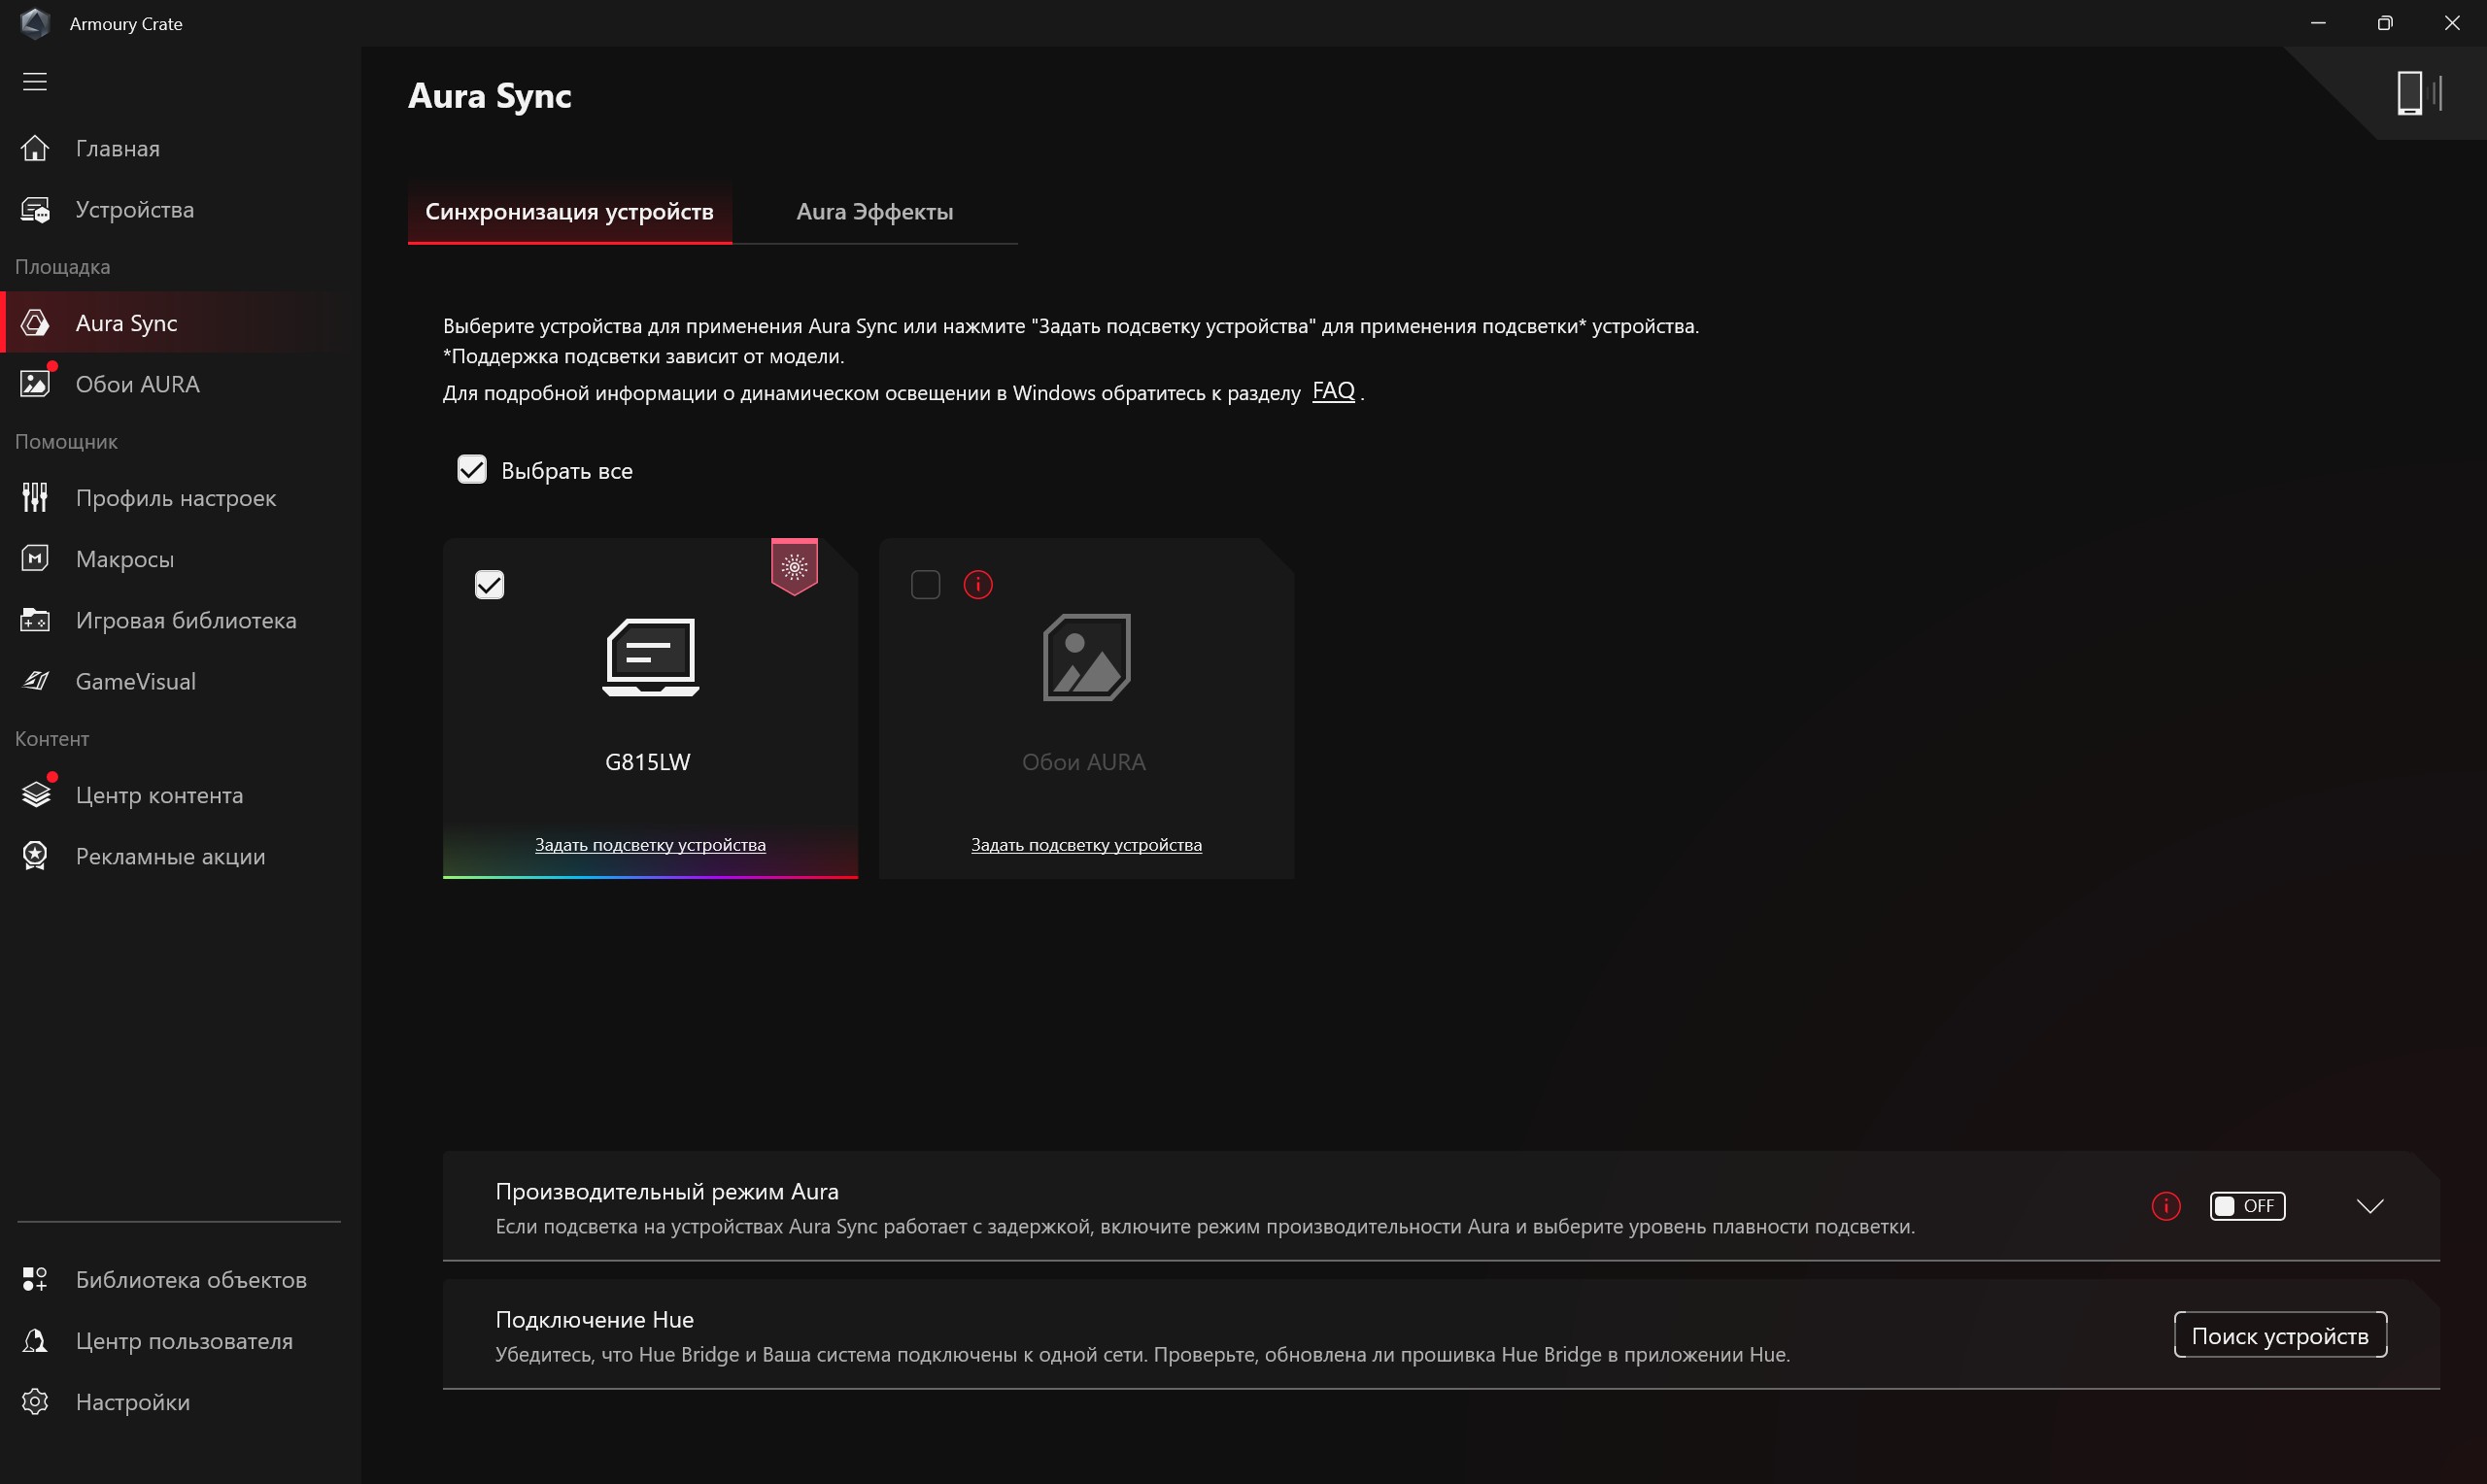Open the Aura Эффекты tab
The image size is (2487, 1484).
(875, 212)
